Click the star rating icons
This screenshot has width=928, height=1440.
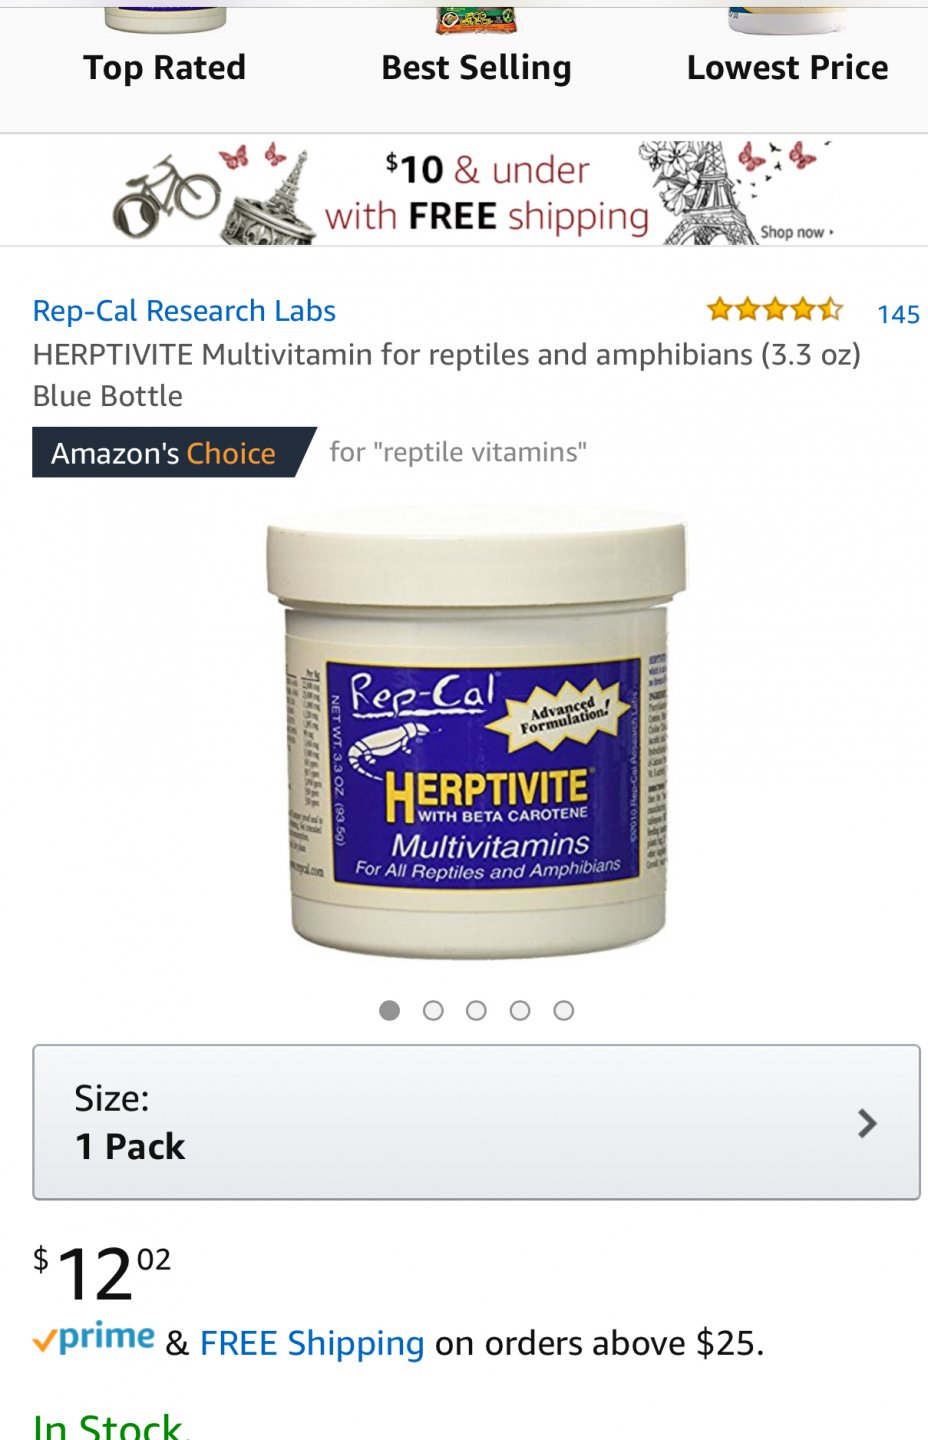pyautogui.click(x=775, y=310)
